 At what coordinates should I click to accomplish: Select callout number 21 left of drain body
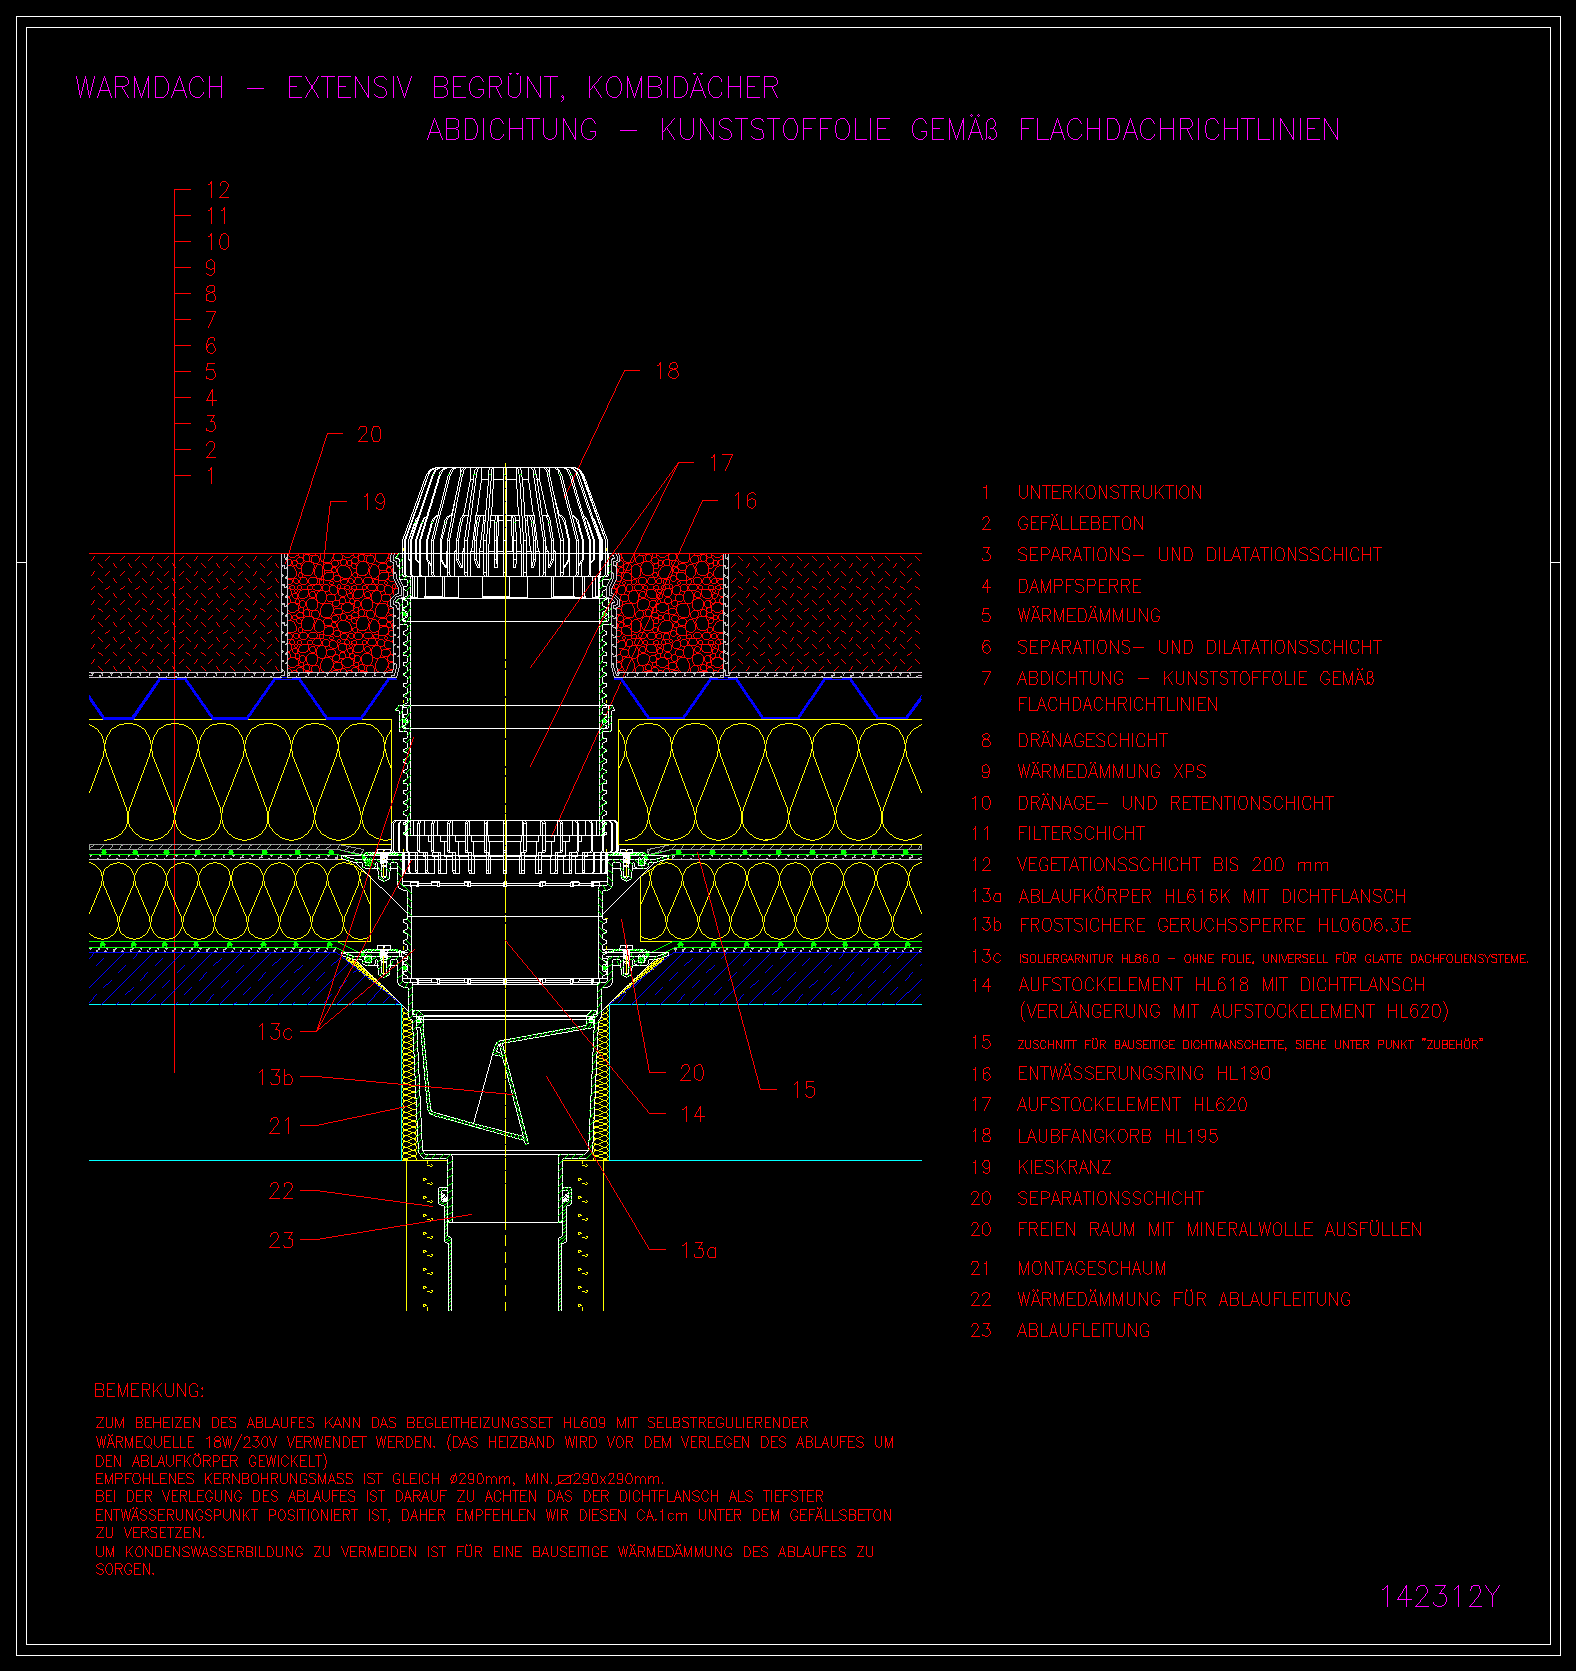click(x=281, y=1126)
